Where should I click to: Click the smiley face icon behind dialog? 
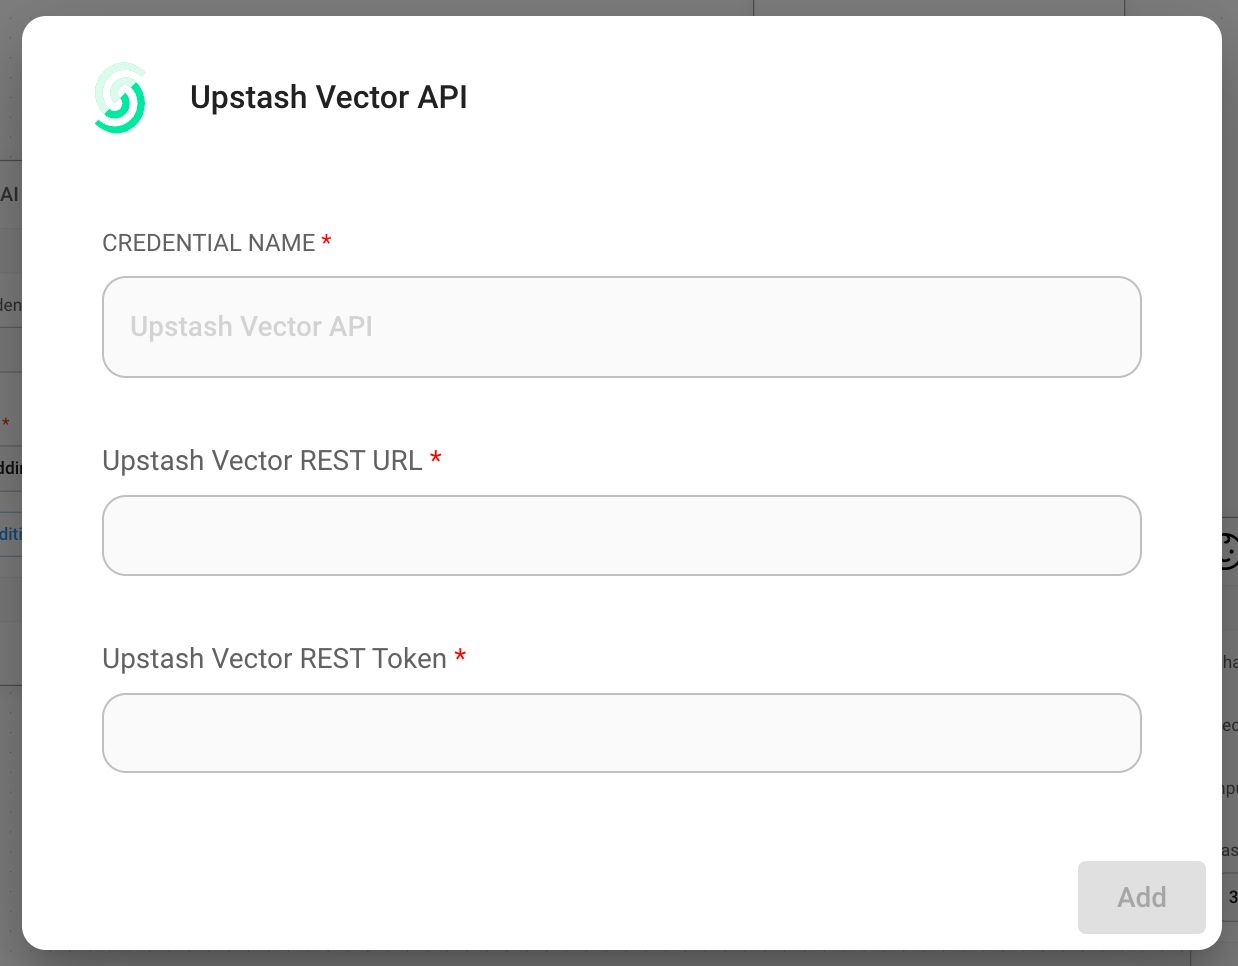pos(1229,551)
